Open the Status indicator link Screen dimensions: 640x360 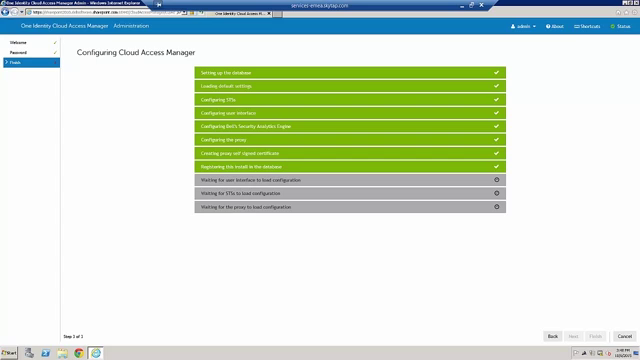[x=620, y=26]
